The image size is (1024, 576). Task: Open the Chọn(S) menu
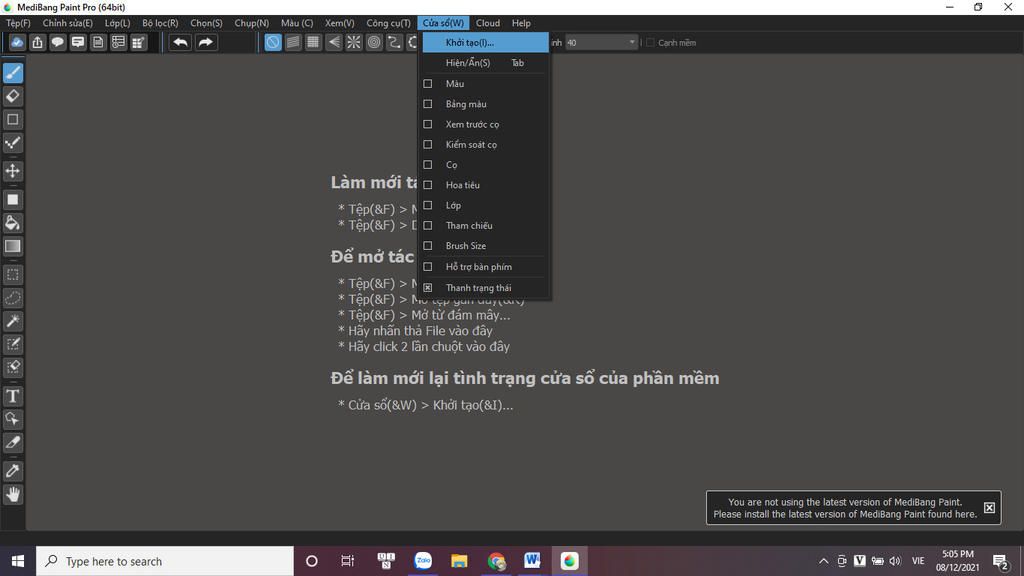coord(206,23)
